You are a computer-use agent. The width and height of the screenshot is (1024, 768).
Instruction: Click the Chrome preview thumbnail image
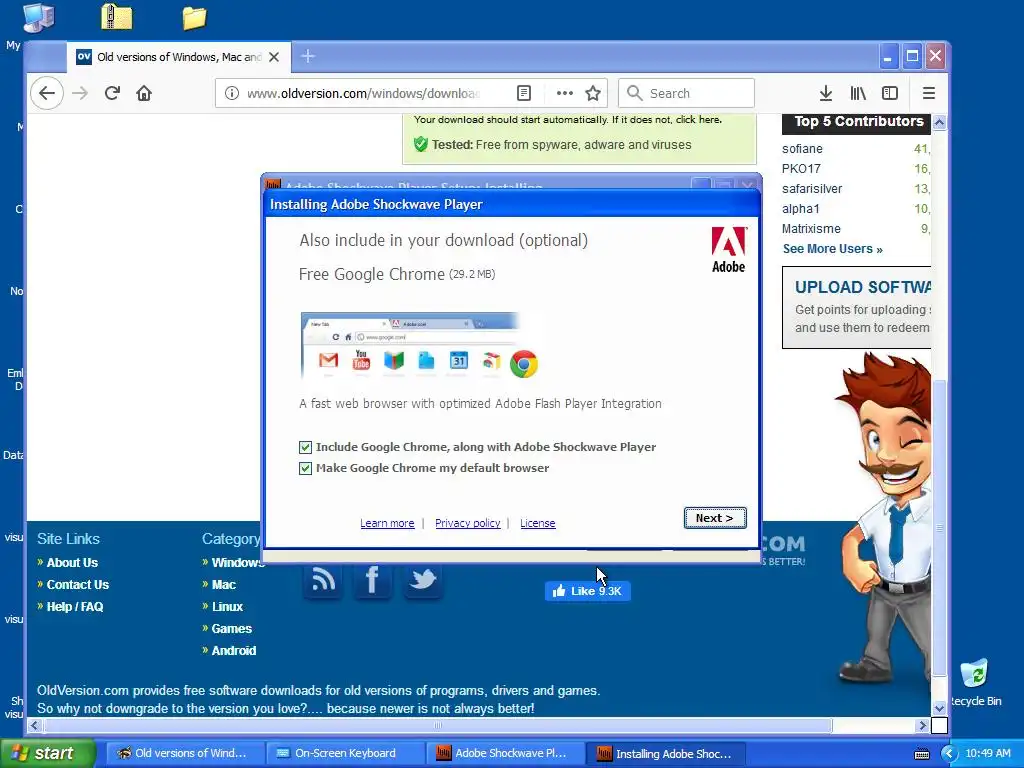[419, 346]
